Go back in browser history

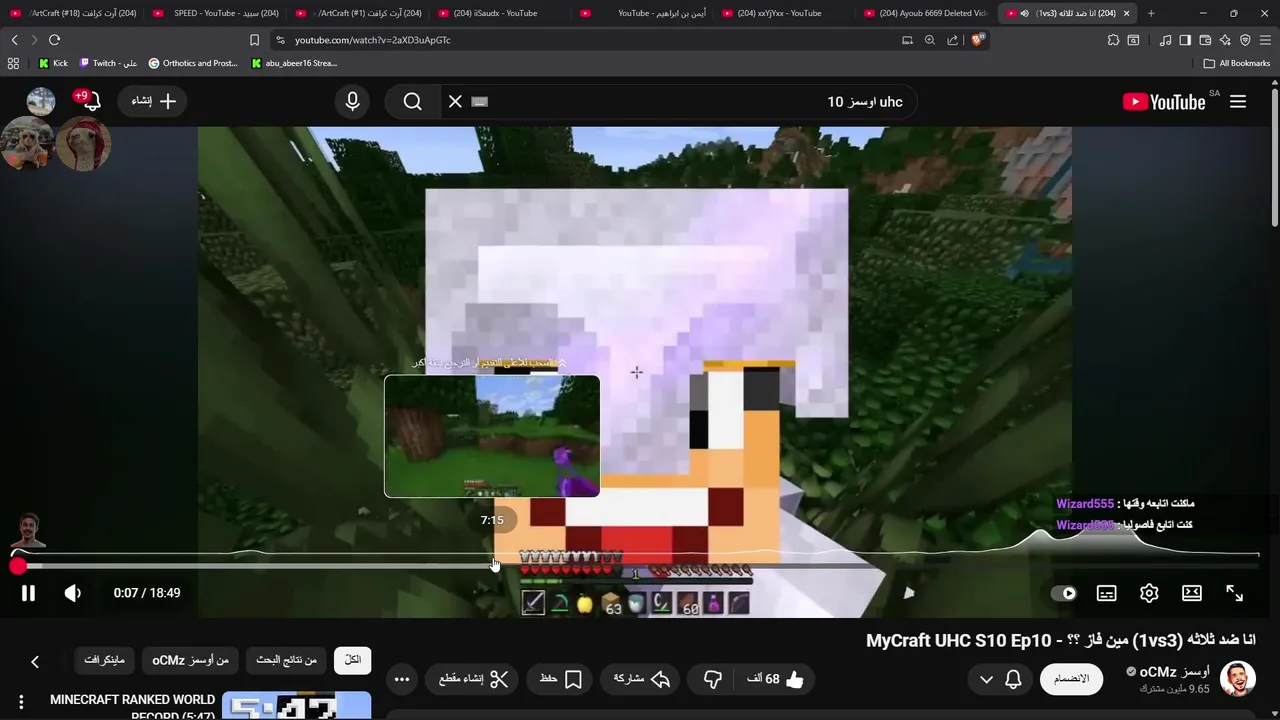click(14, 40)
